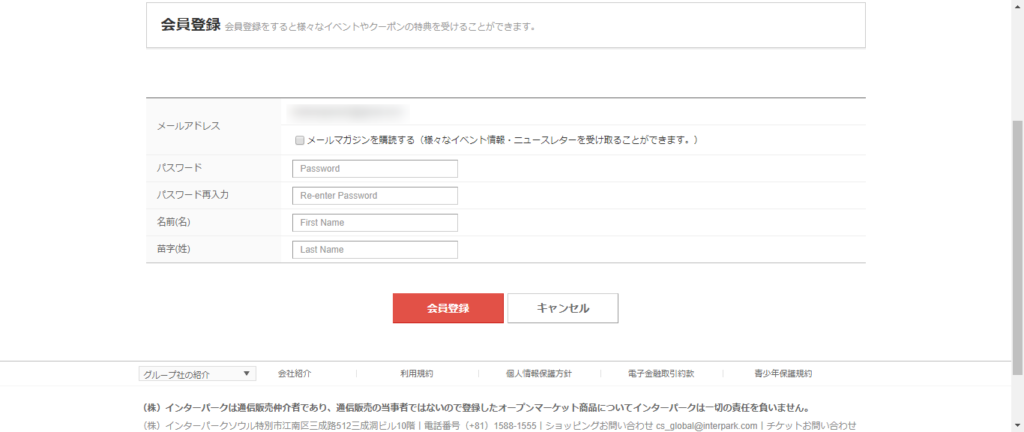
Task: Select the Last Name input field
Action: (374, 250)
